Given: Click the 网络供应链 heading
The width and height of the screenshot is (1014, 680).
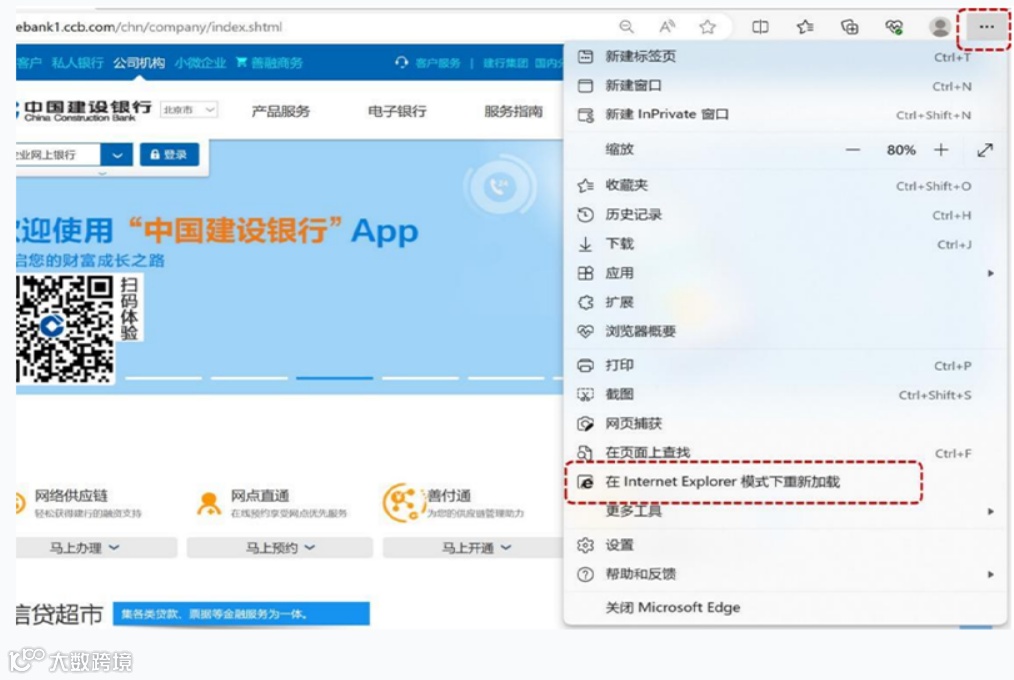Looking at the screenshot, I should (71, 496).
